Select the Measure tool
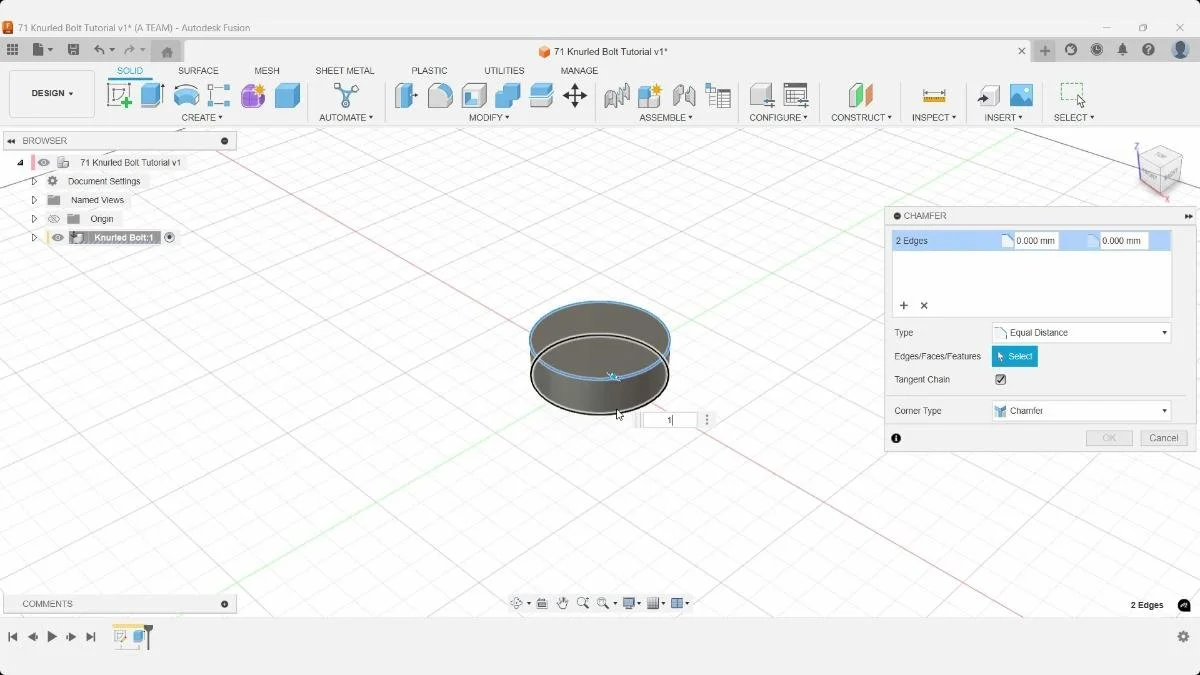 pos(934,95)
